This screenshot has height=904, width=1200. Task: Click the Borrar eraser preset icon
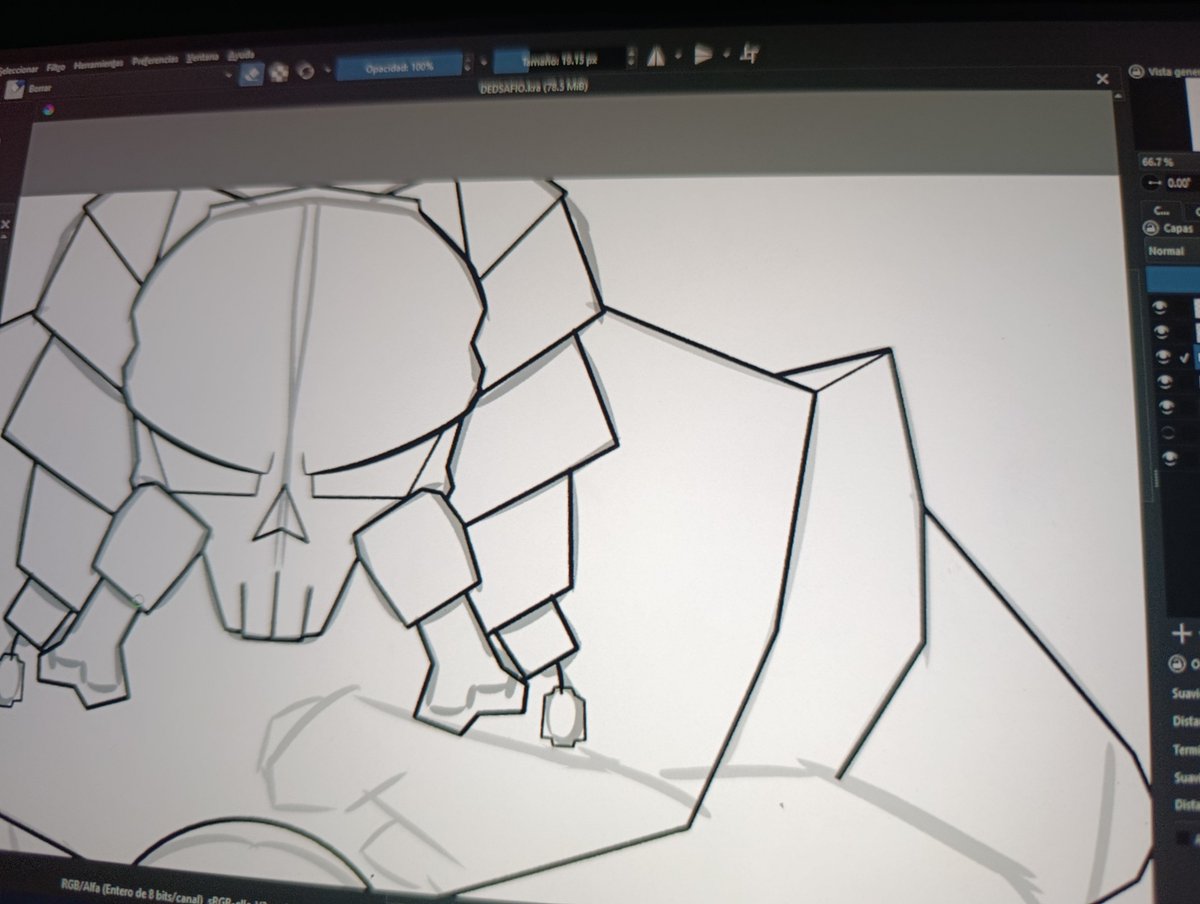tap(13, 88)
